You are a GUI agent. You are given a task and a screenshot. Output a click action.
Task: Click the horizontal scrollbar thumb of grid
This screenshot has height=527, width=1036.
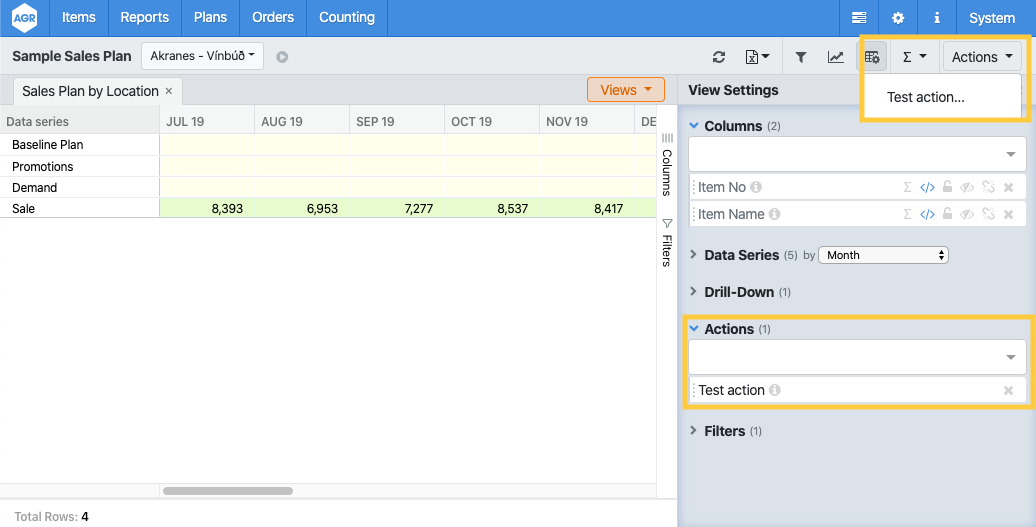(x=228, y=491)
